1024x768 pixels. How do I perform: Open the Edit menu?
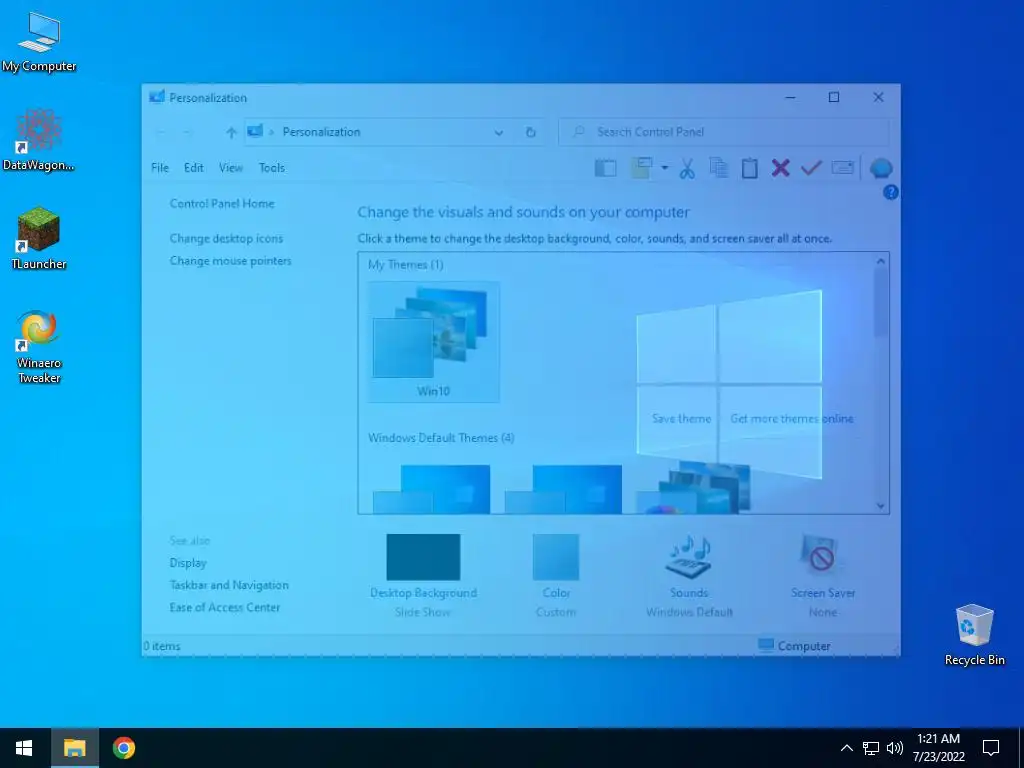point(193,168)
